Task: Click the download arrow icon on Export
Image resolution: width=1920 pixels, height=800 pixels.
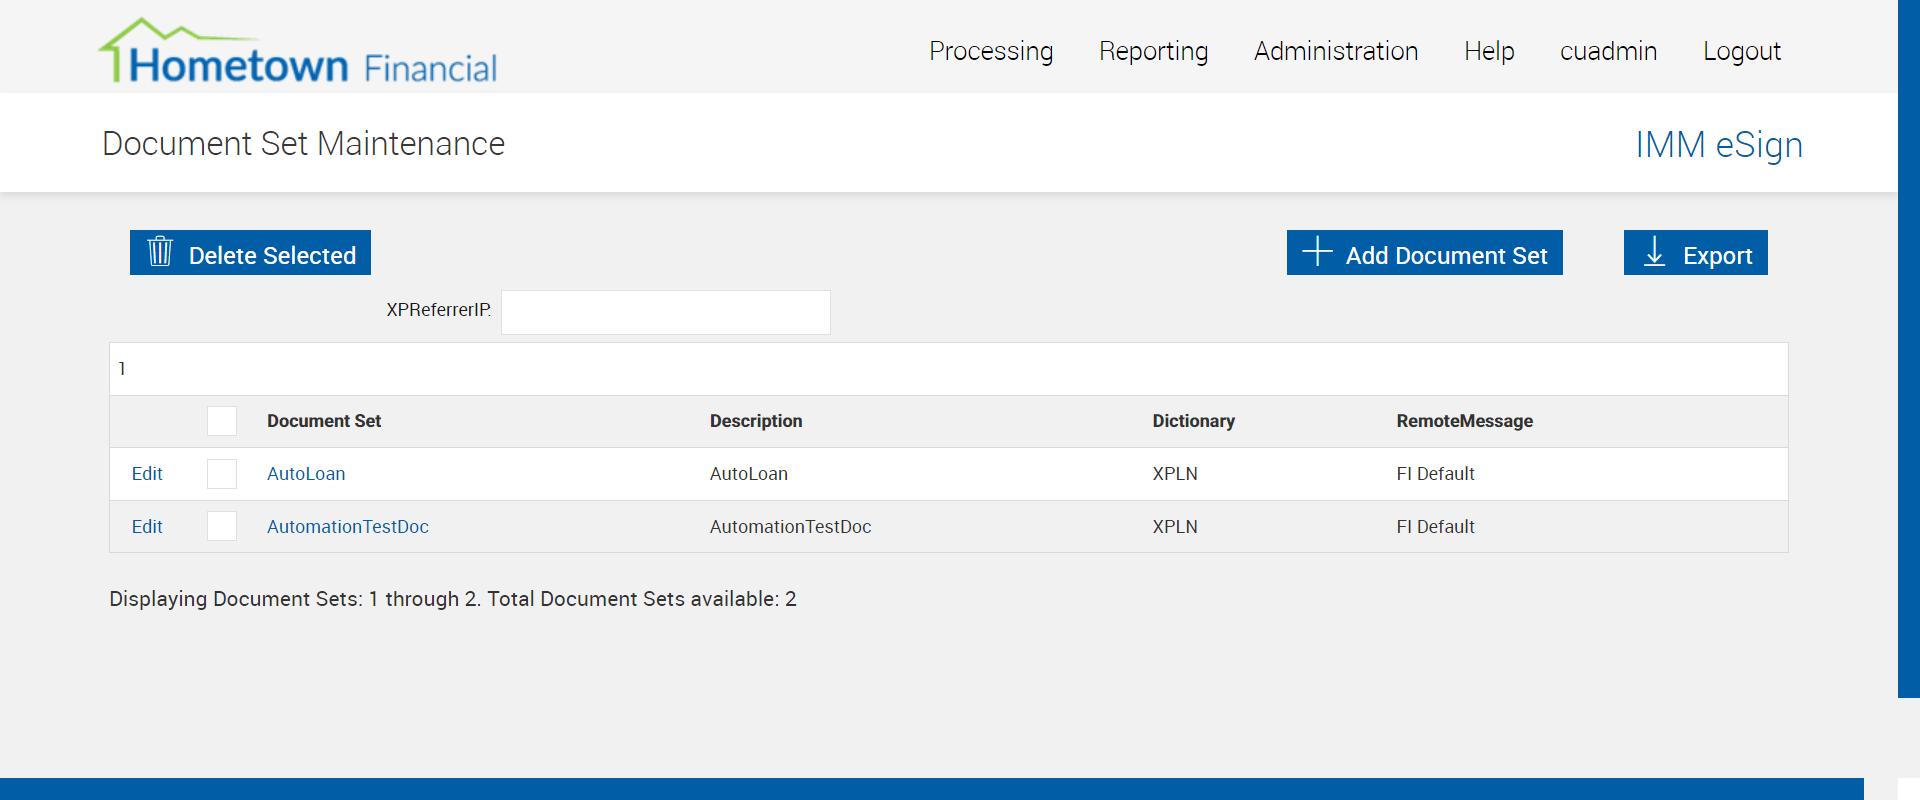Action: tap(1655, 252)
